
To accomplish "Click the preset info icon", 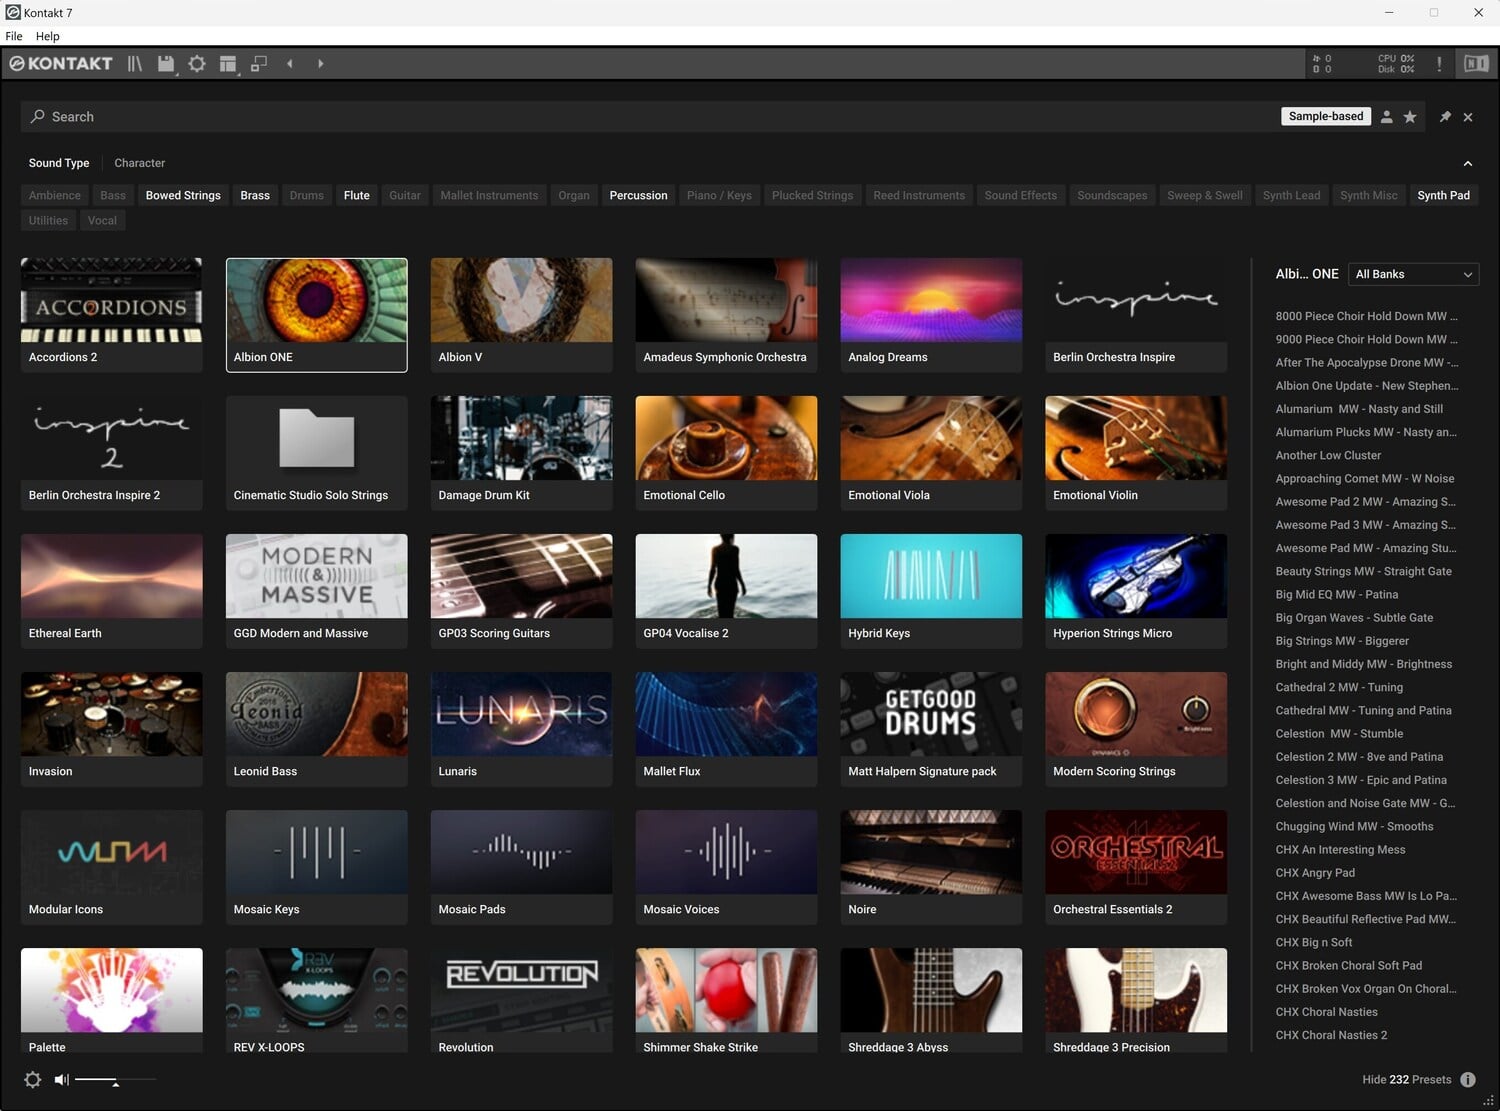I will (x=1468, y=1080).
